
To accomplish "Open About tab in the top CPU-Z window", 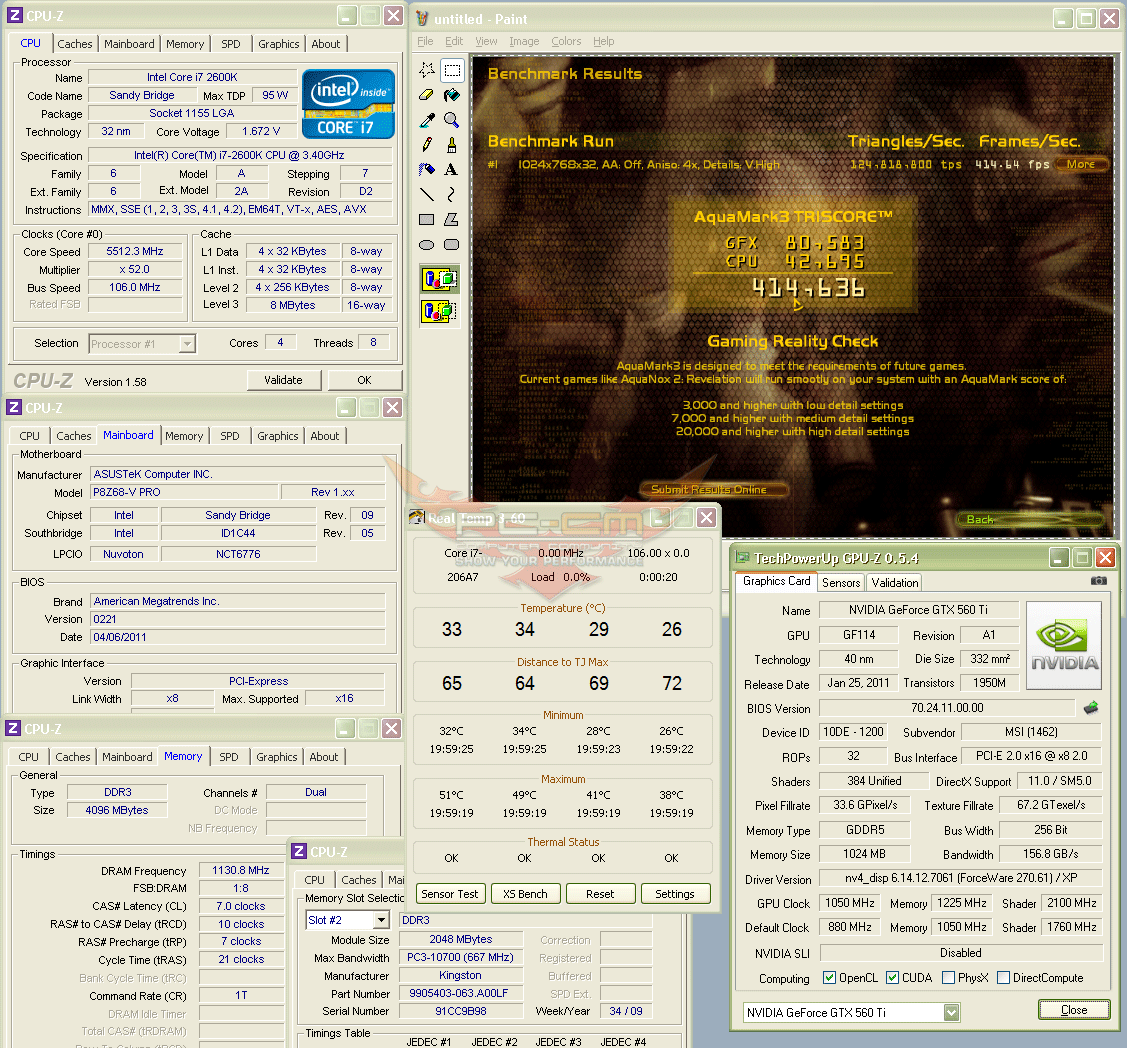I will 326,44.
